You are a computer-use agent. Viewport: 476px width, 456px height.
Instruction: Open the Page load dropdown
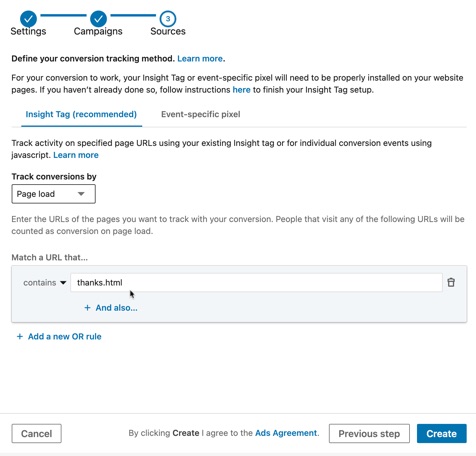pos(53,194)
